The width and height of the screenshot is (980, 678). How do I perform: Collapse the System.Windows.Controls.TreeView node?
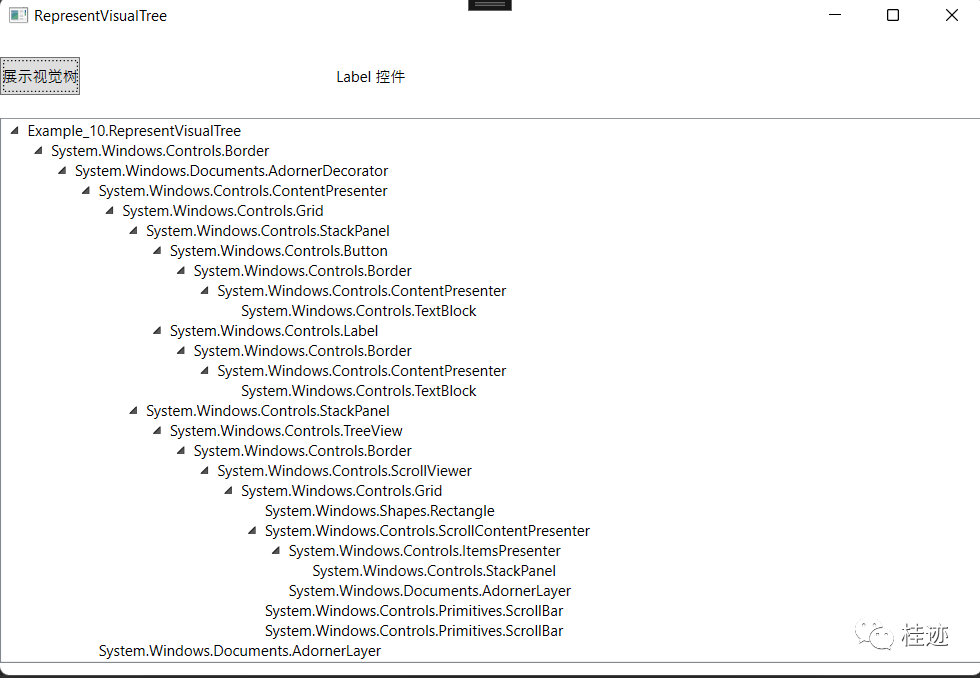[x=156, y=430]
